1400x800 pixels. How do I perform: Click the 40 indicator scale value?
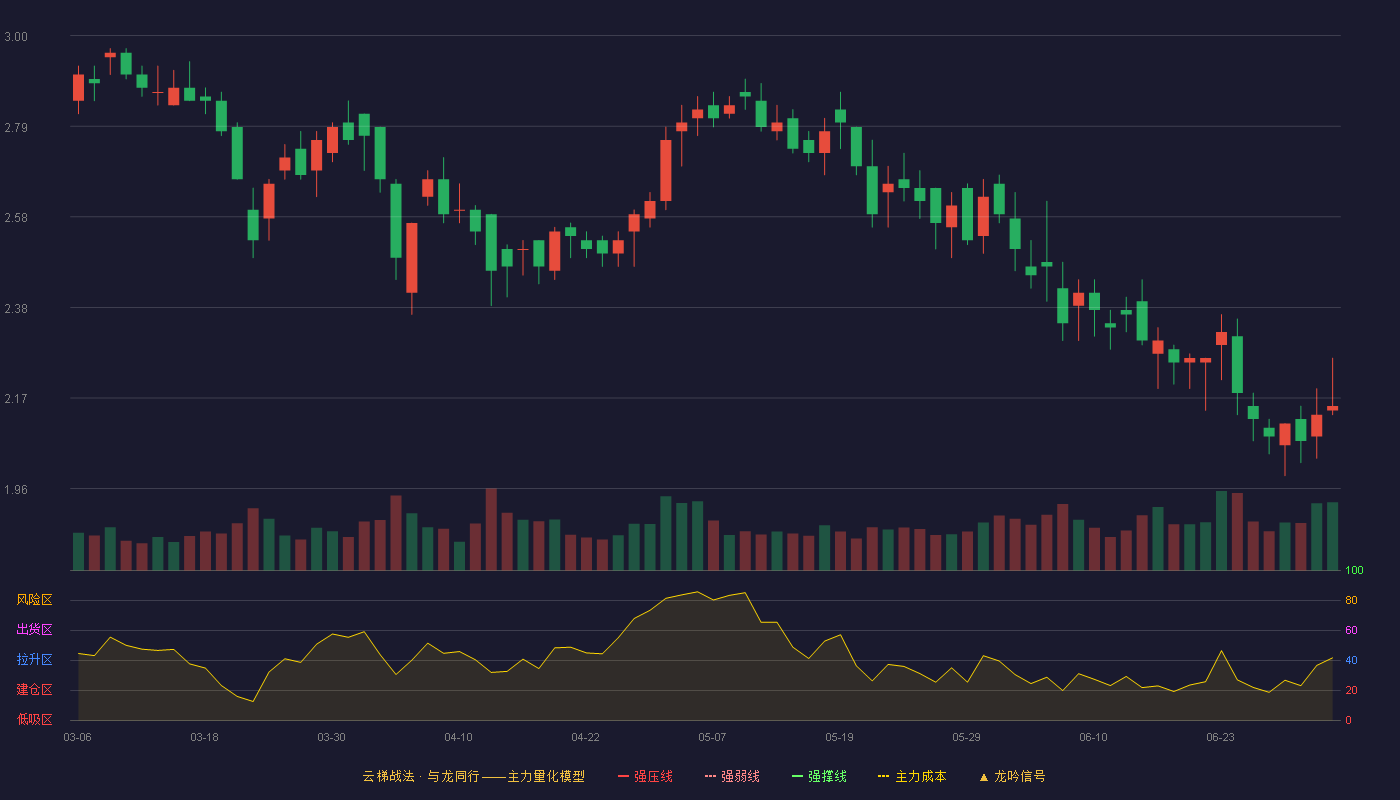coord(1351,660)
